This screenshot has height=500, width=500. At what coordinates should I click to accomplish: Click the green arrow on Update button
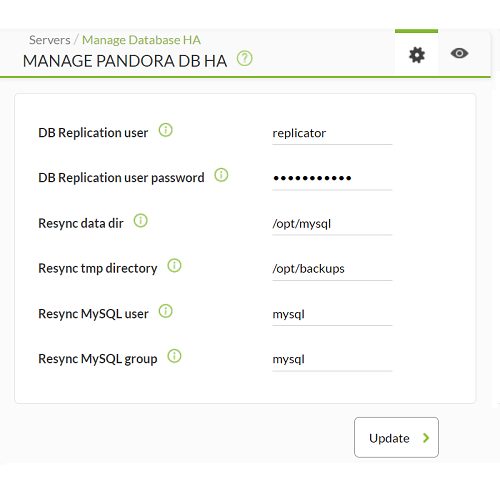426,438
